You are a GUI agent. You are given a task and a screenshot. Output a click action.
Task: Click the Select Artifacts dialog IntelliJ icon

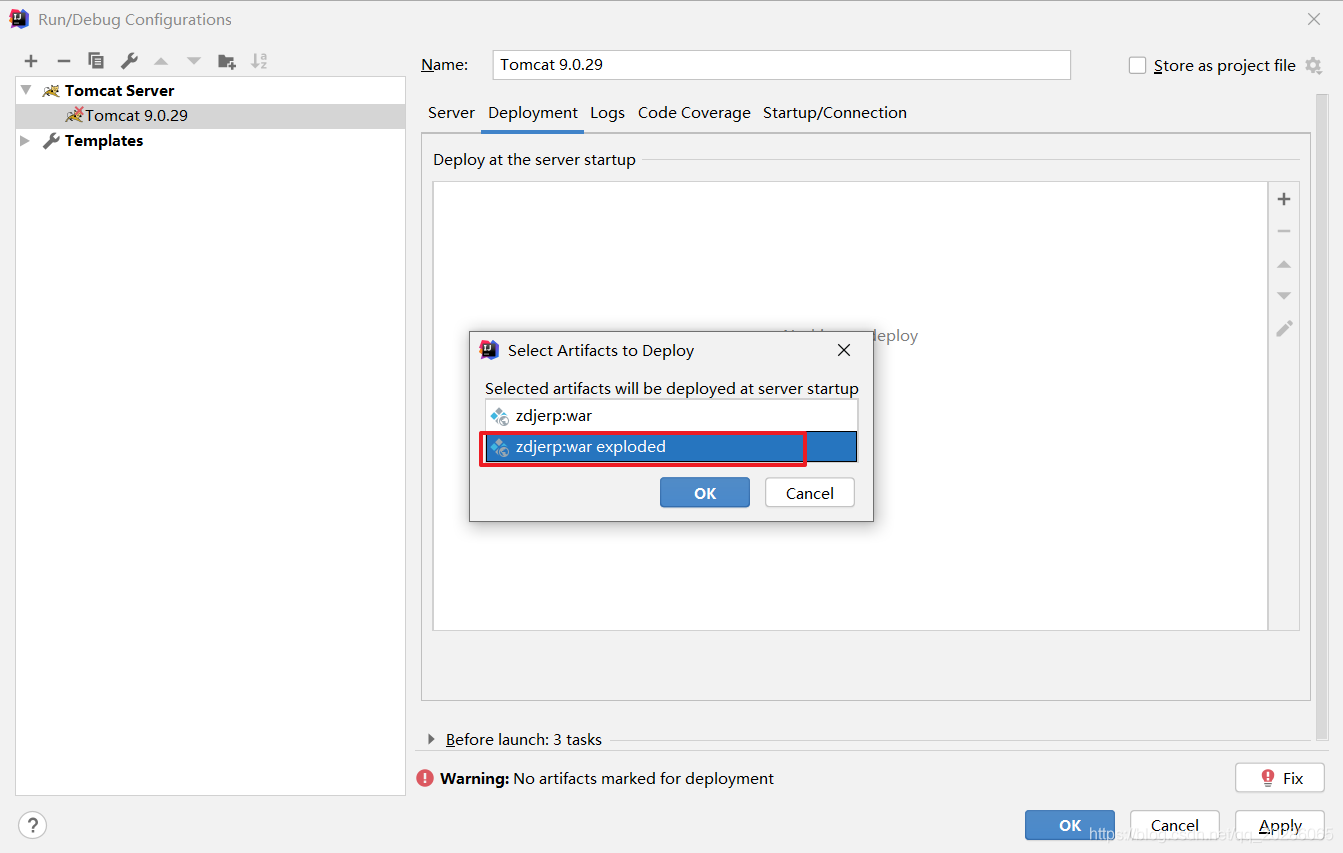coord(489,350)
